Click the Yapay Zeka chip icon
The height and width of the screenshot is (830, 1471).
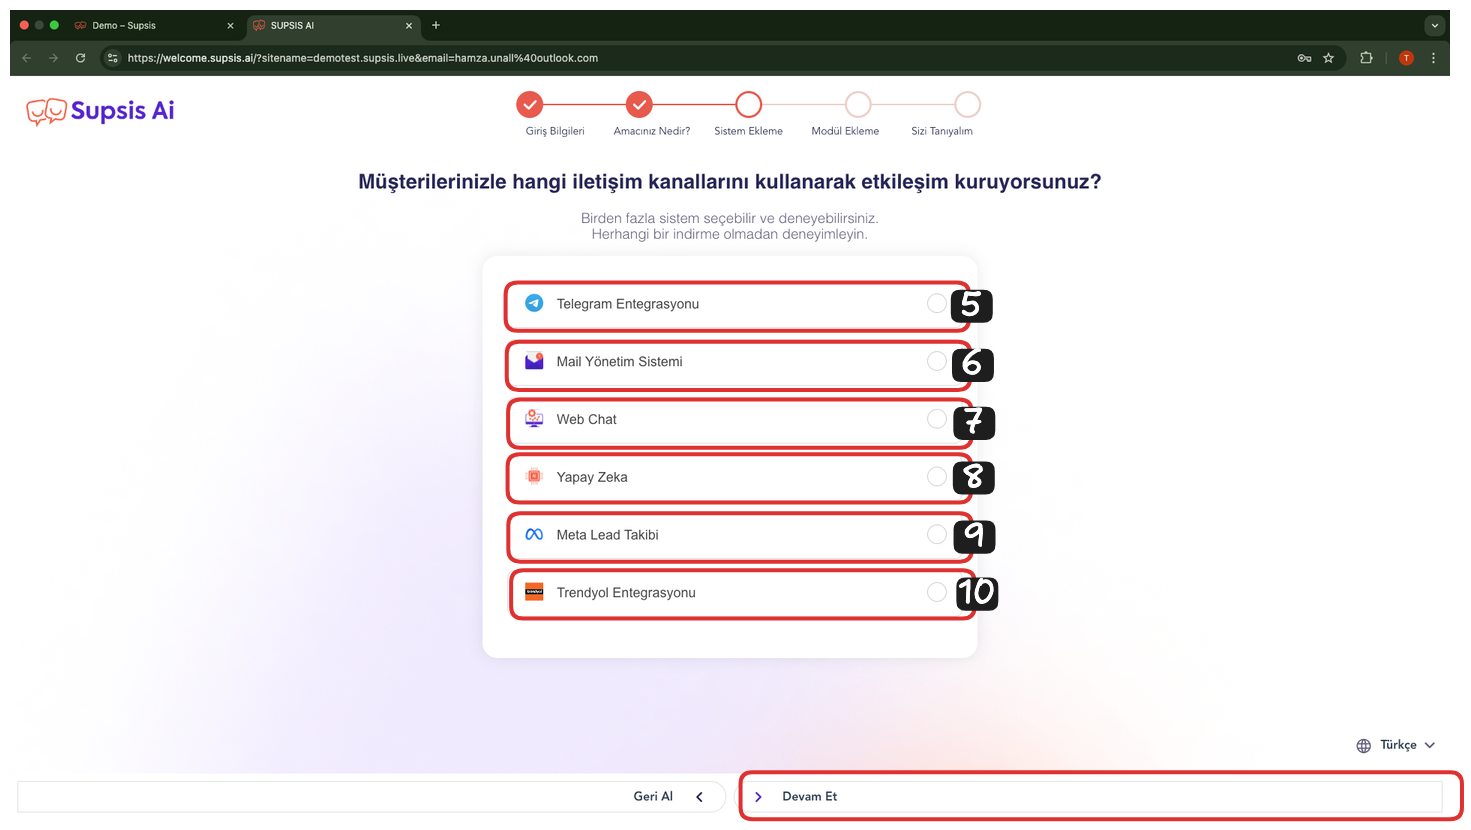click(534, 477)
